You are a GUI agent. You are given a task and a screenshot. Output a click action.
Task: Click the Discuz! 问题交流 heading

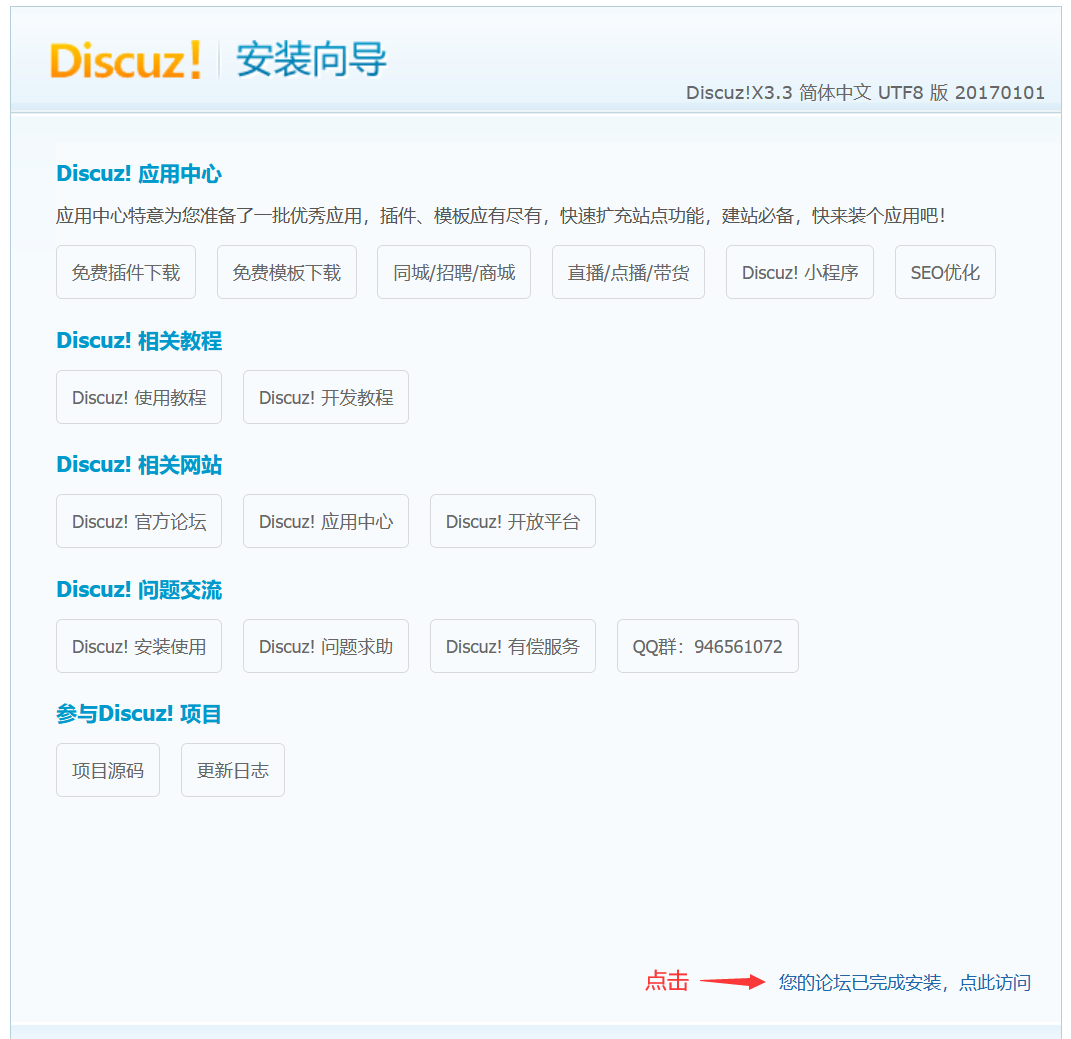coord(139,590)
